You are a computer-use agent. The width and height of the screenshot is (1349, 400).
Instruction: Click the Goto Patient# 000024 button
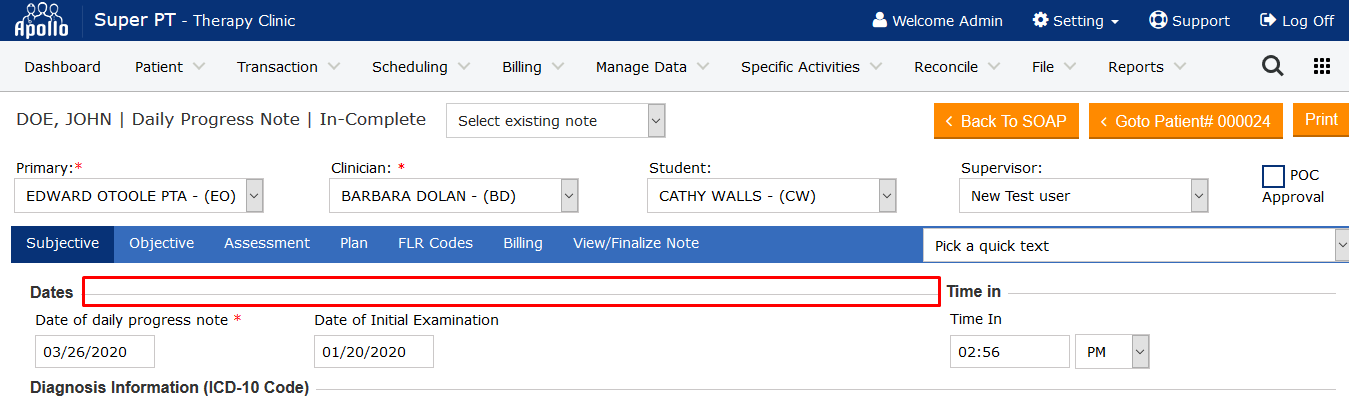[1185, 121]
